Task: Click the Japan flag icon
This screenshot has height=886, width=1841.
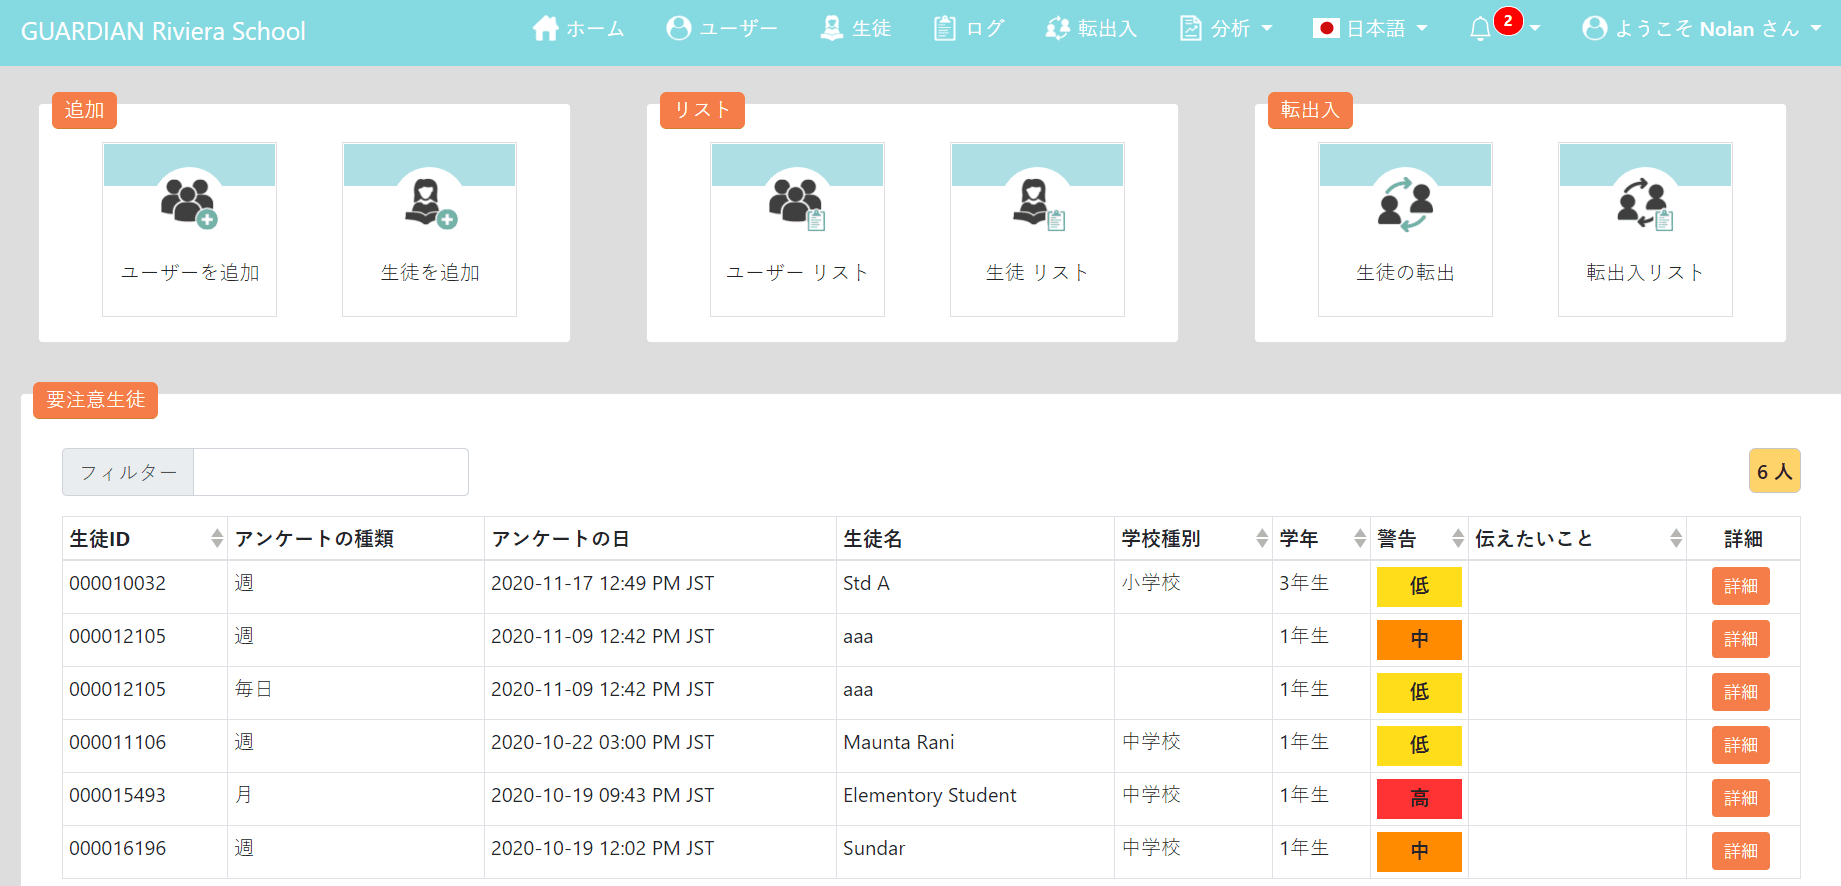Action: point(1326,28)
